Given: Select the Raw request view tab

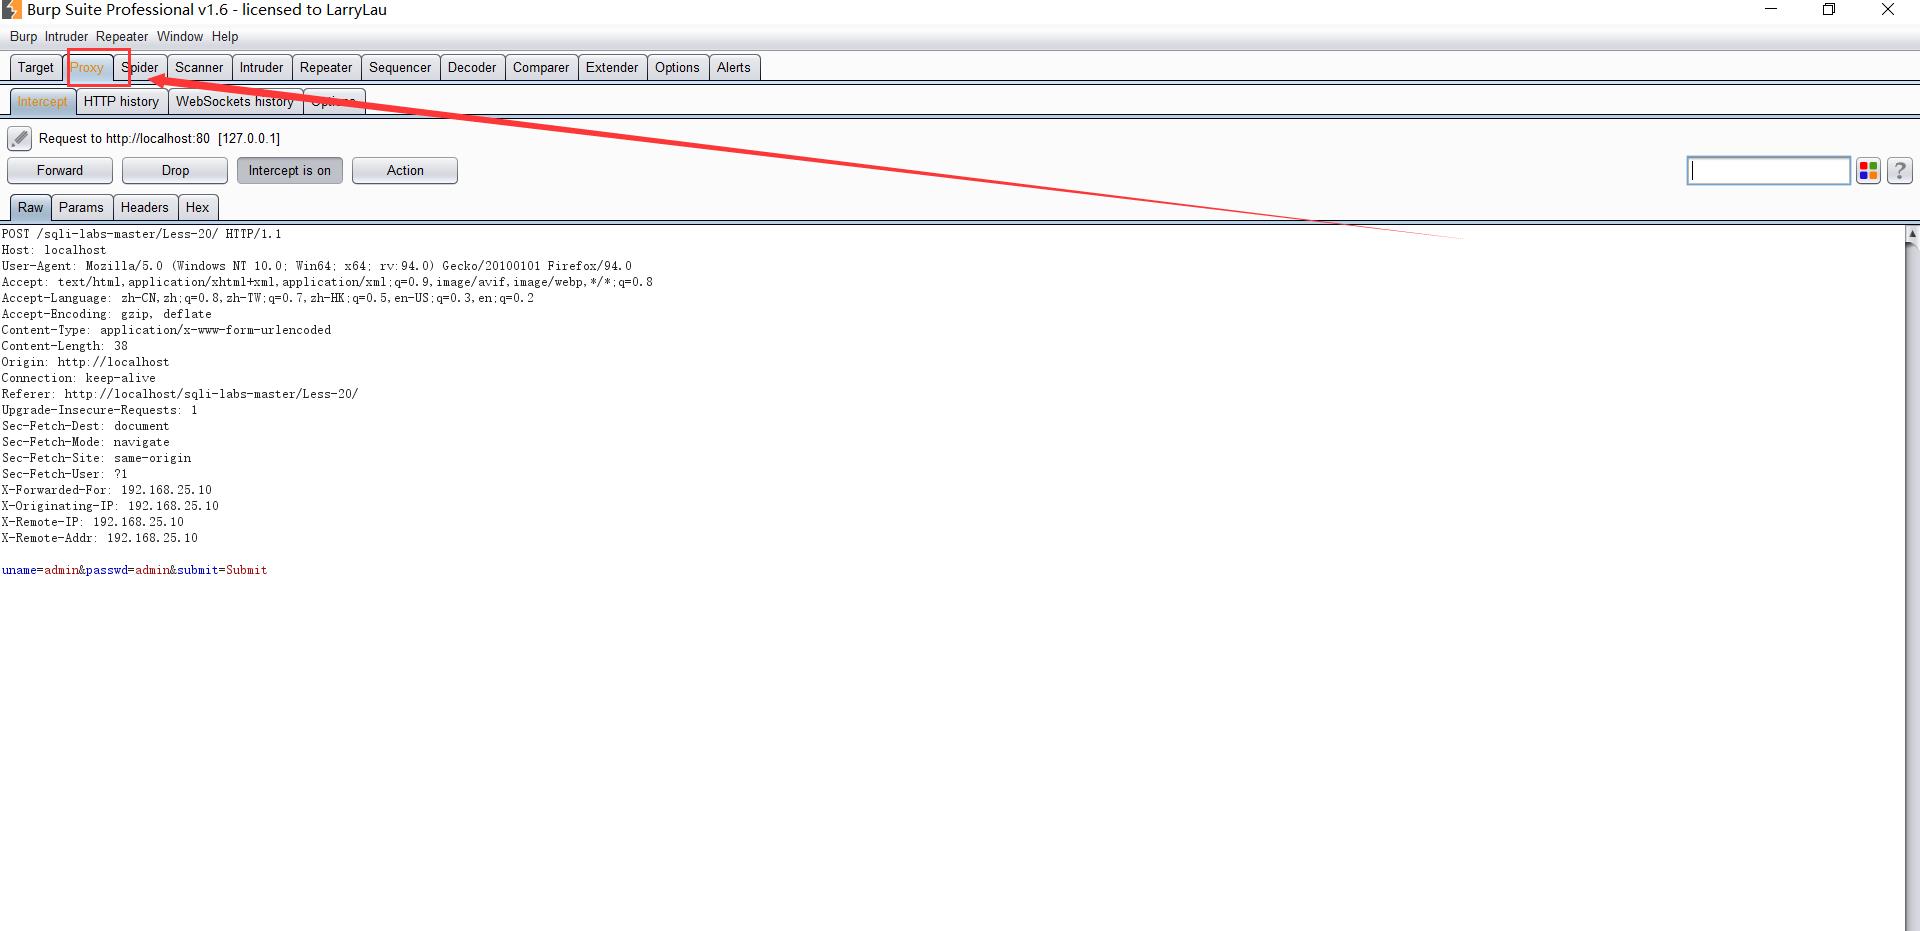Looking at the screenshot, I should (30, 208).
